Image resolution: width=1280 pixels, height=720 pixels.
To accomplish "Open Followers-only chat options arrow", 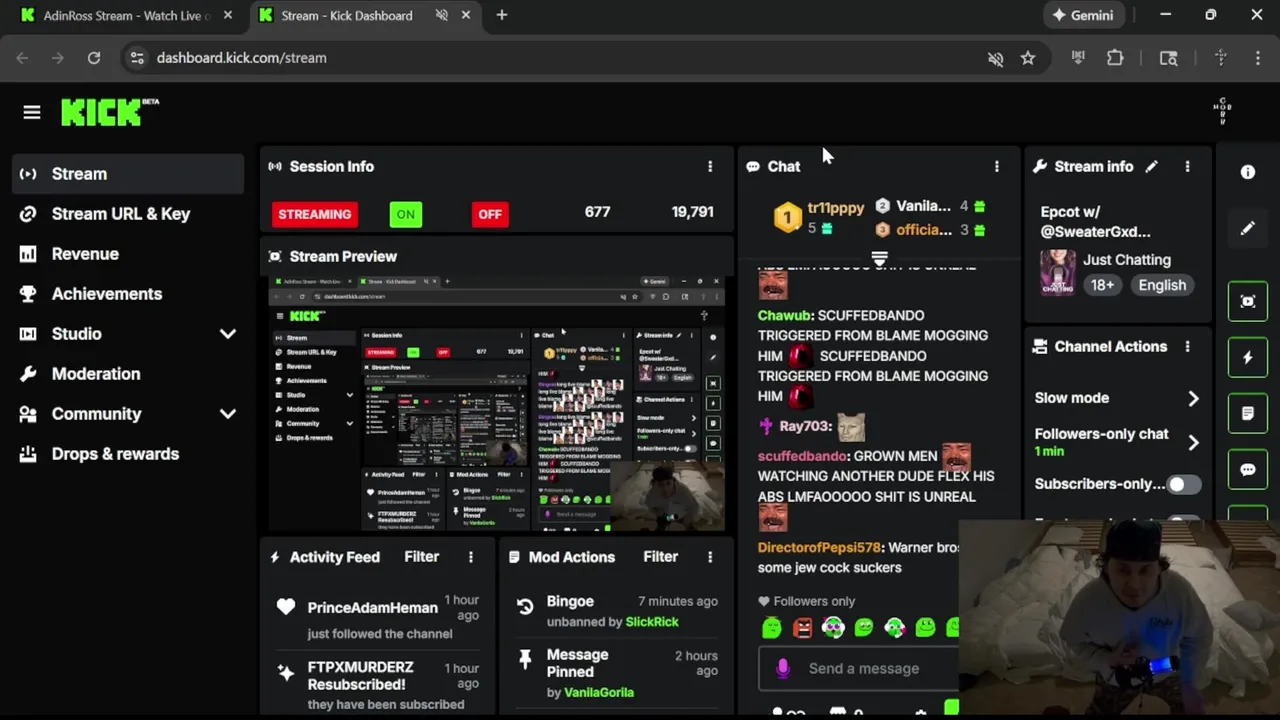I will pos(1193,442).
